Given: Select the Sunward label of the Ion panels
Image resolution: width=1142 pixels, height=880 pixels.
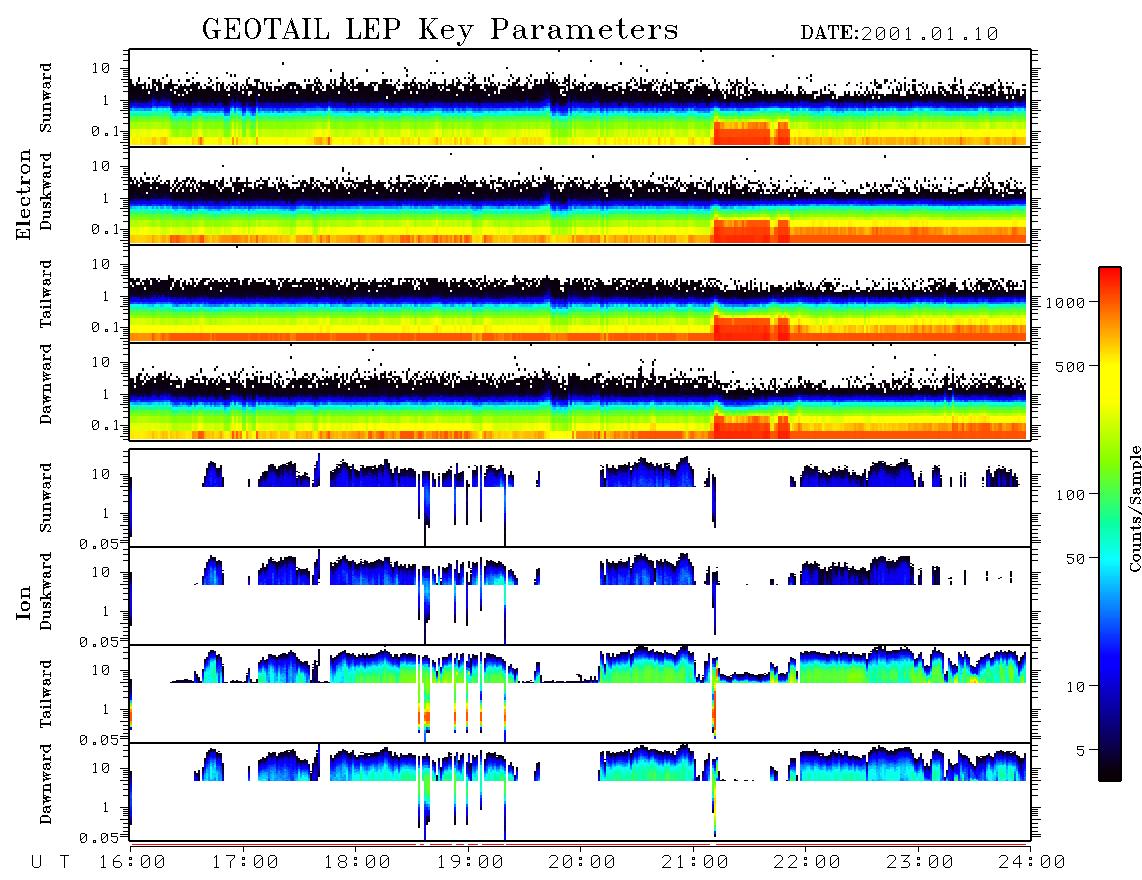Looking at the screenshot, I should coord(46,498).
